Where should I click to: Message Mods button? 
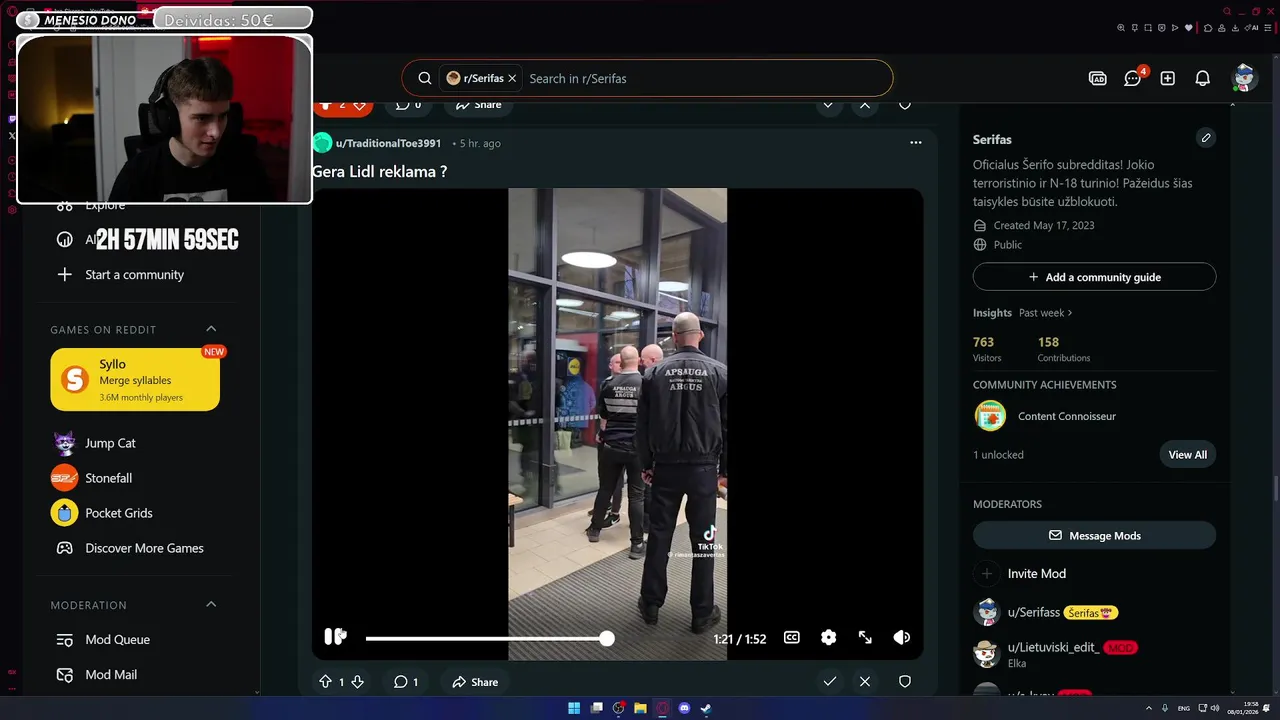pos(1094,535)
